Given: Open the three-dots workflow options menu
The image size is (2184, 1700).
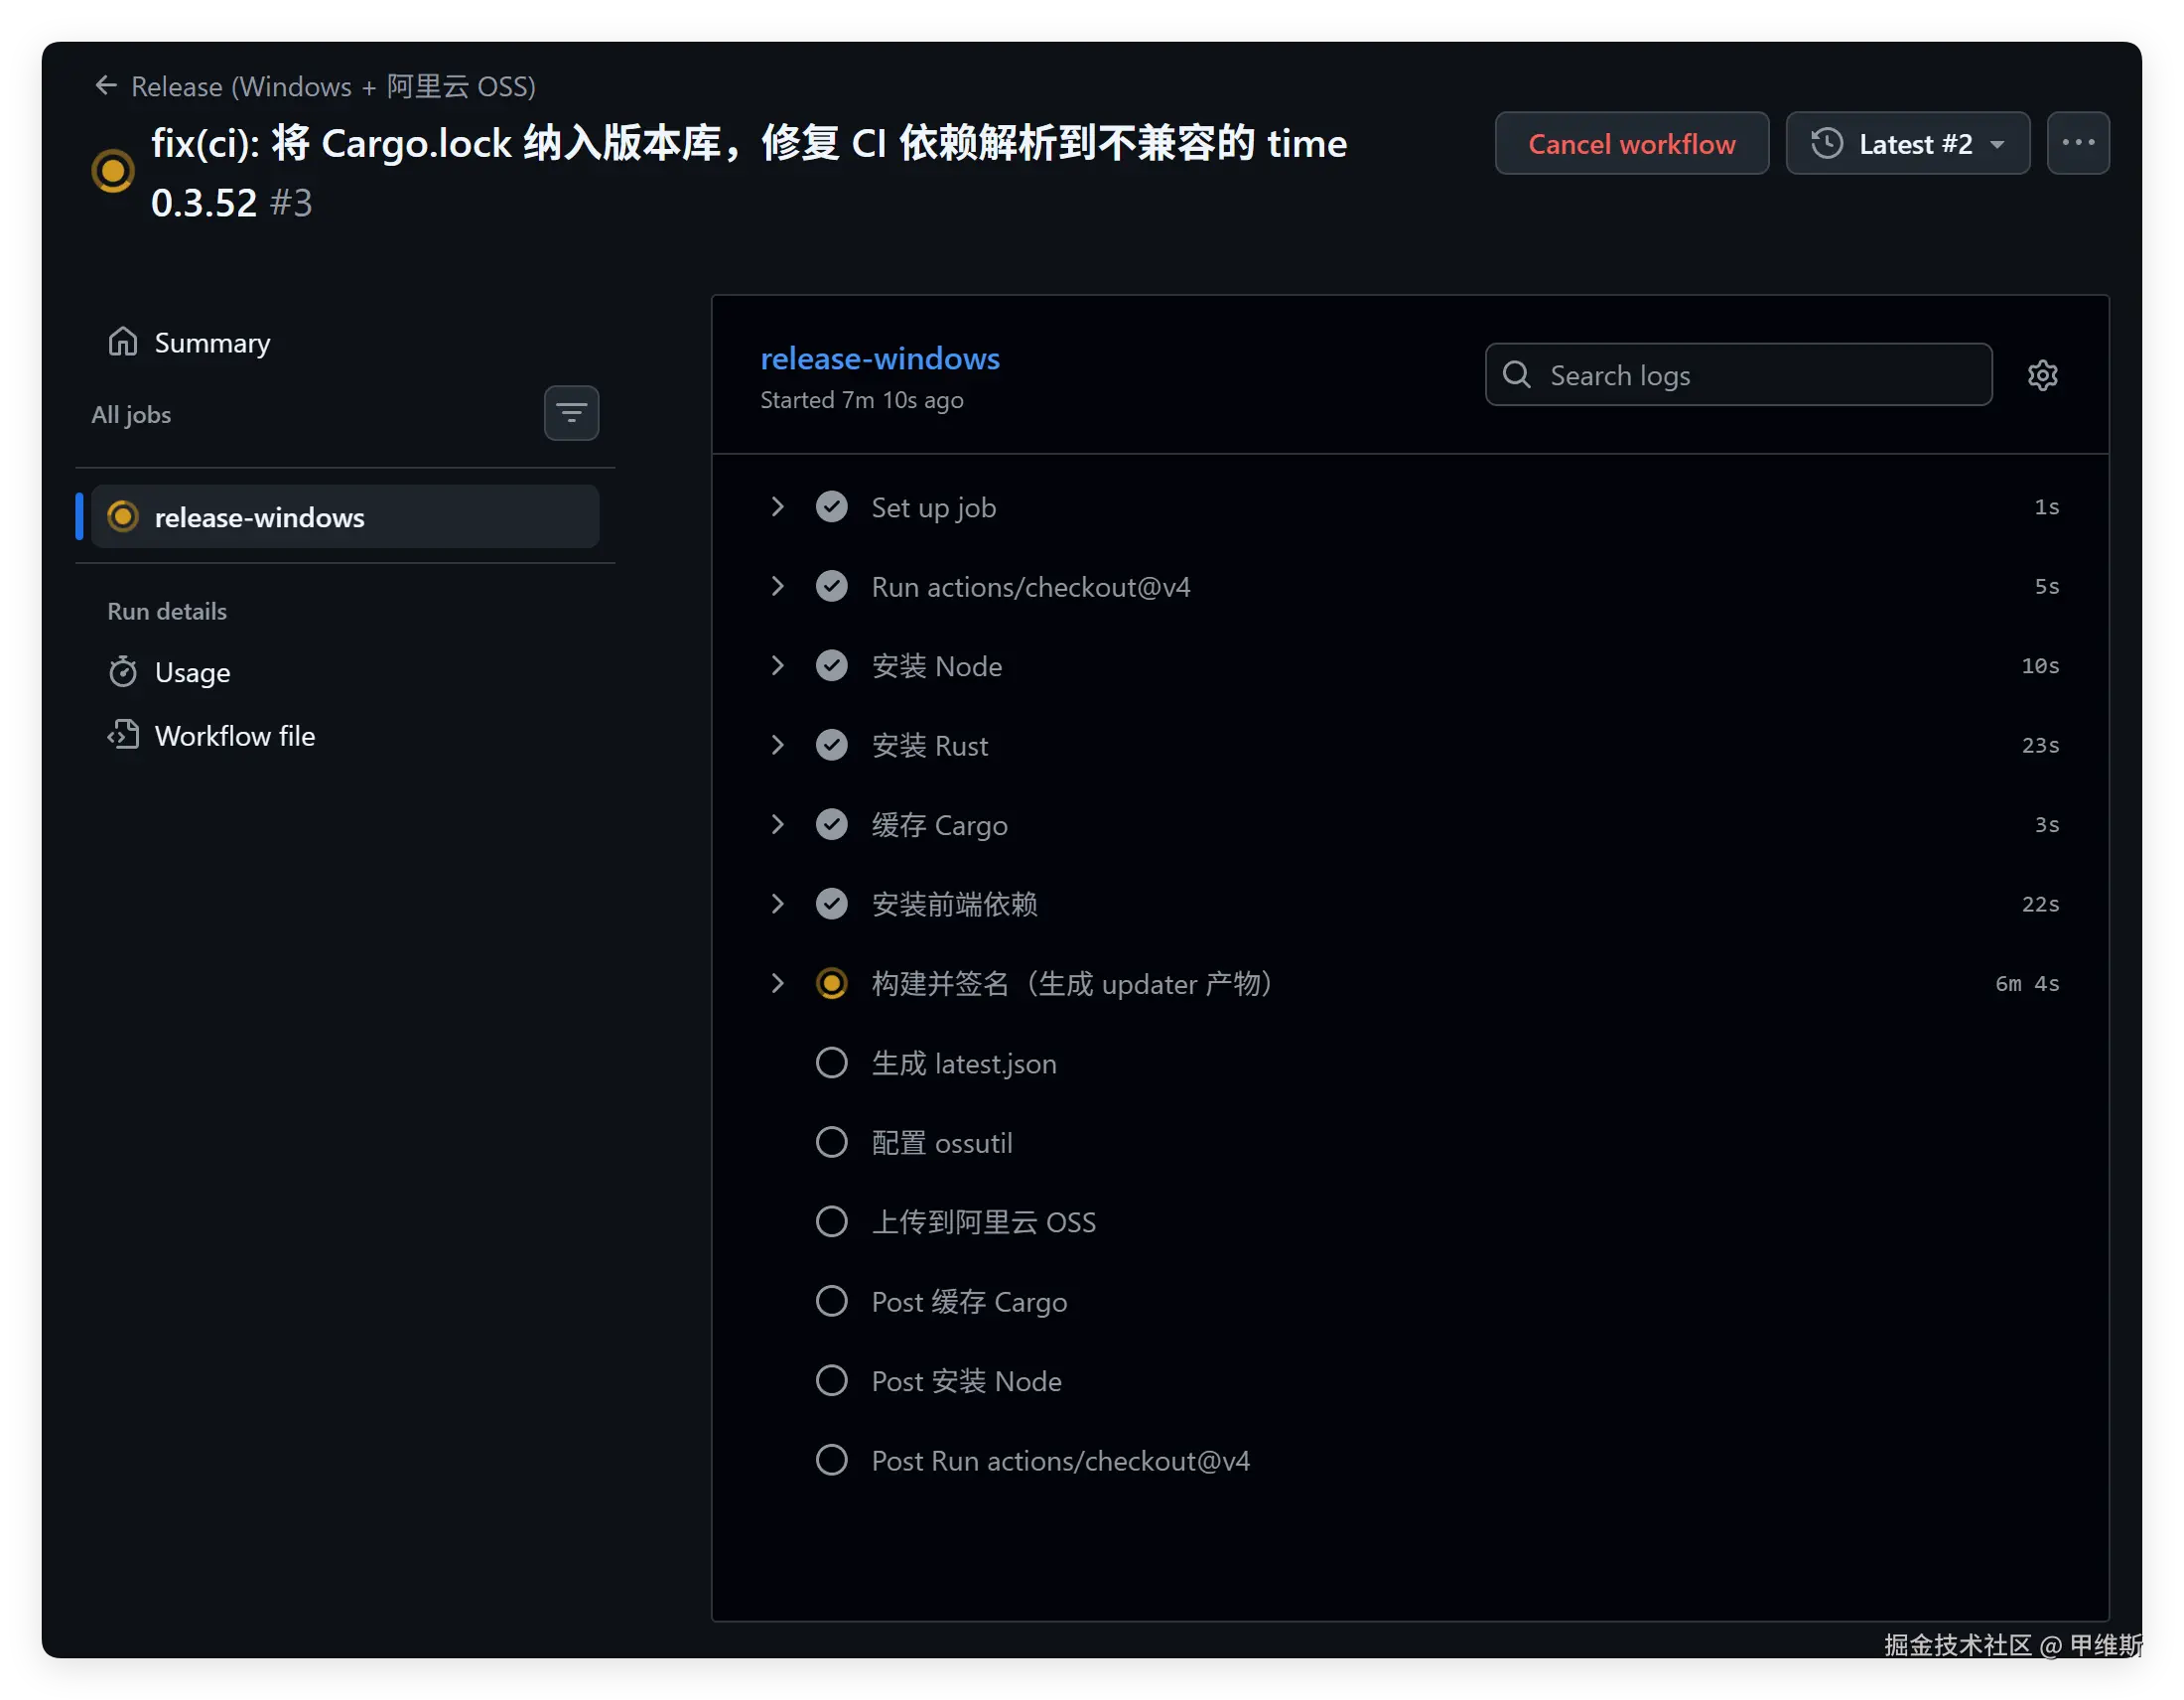Looking at the screenshot, I should [2078, 143].
